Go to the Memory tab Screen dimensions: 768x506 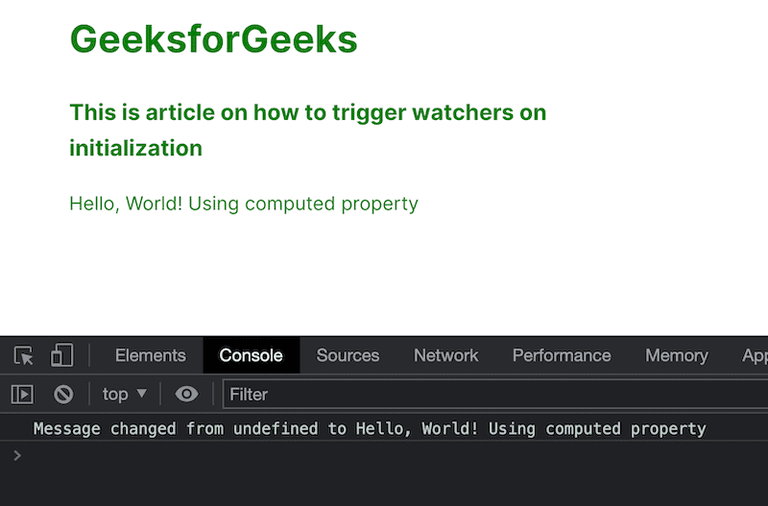(676, 355)
